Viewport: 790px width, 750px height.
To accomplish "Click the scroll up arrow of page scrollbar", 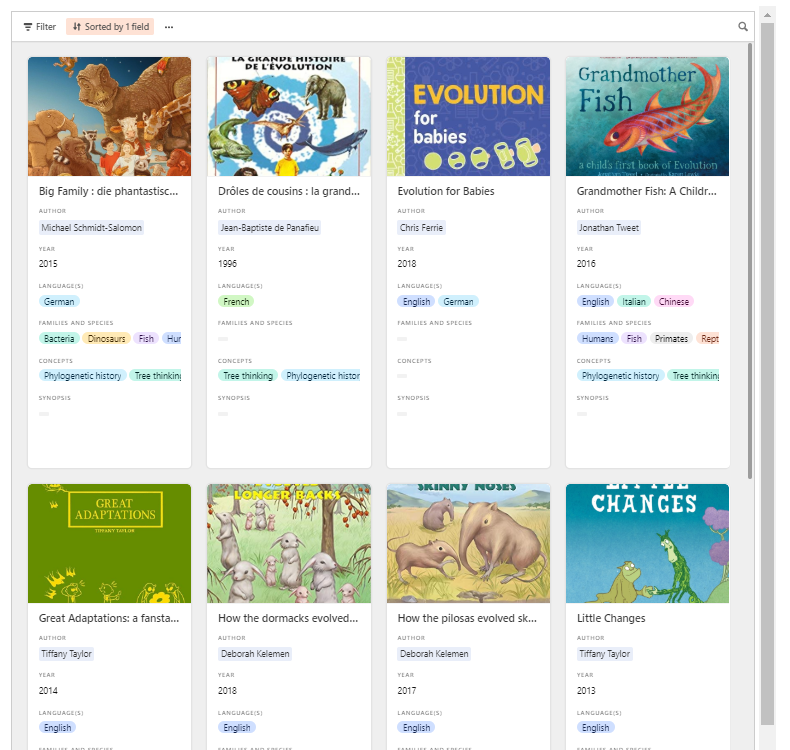I will tap(767, 15).
